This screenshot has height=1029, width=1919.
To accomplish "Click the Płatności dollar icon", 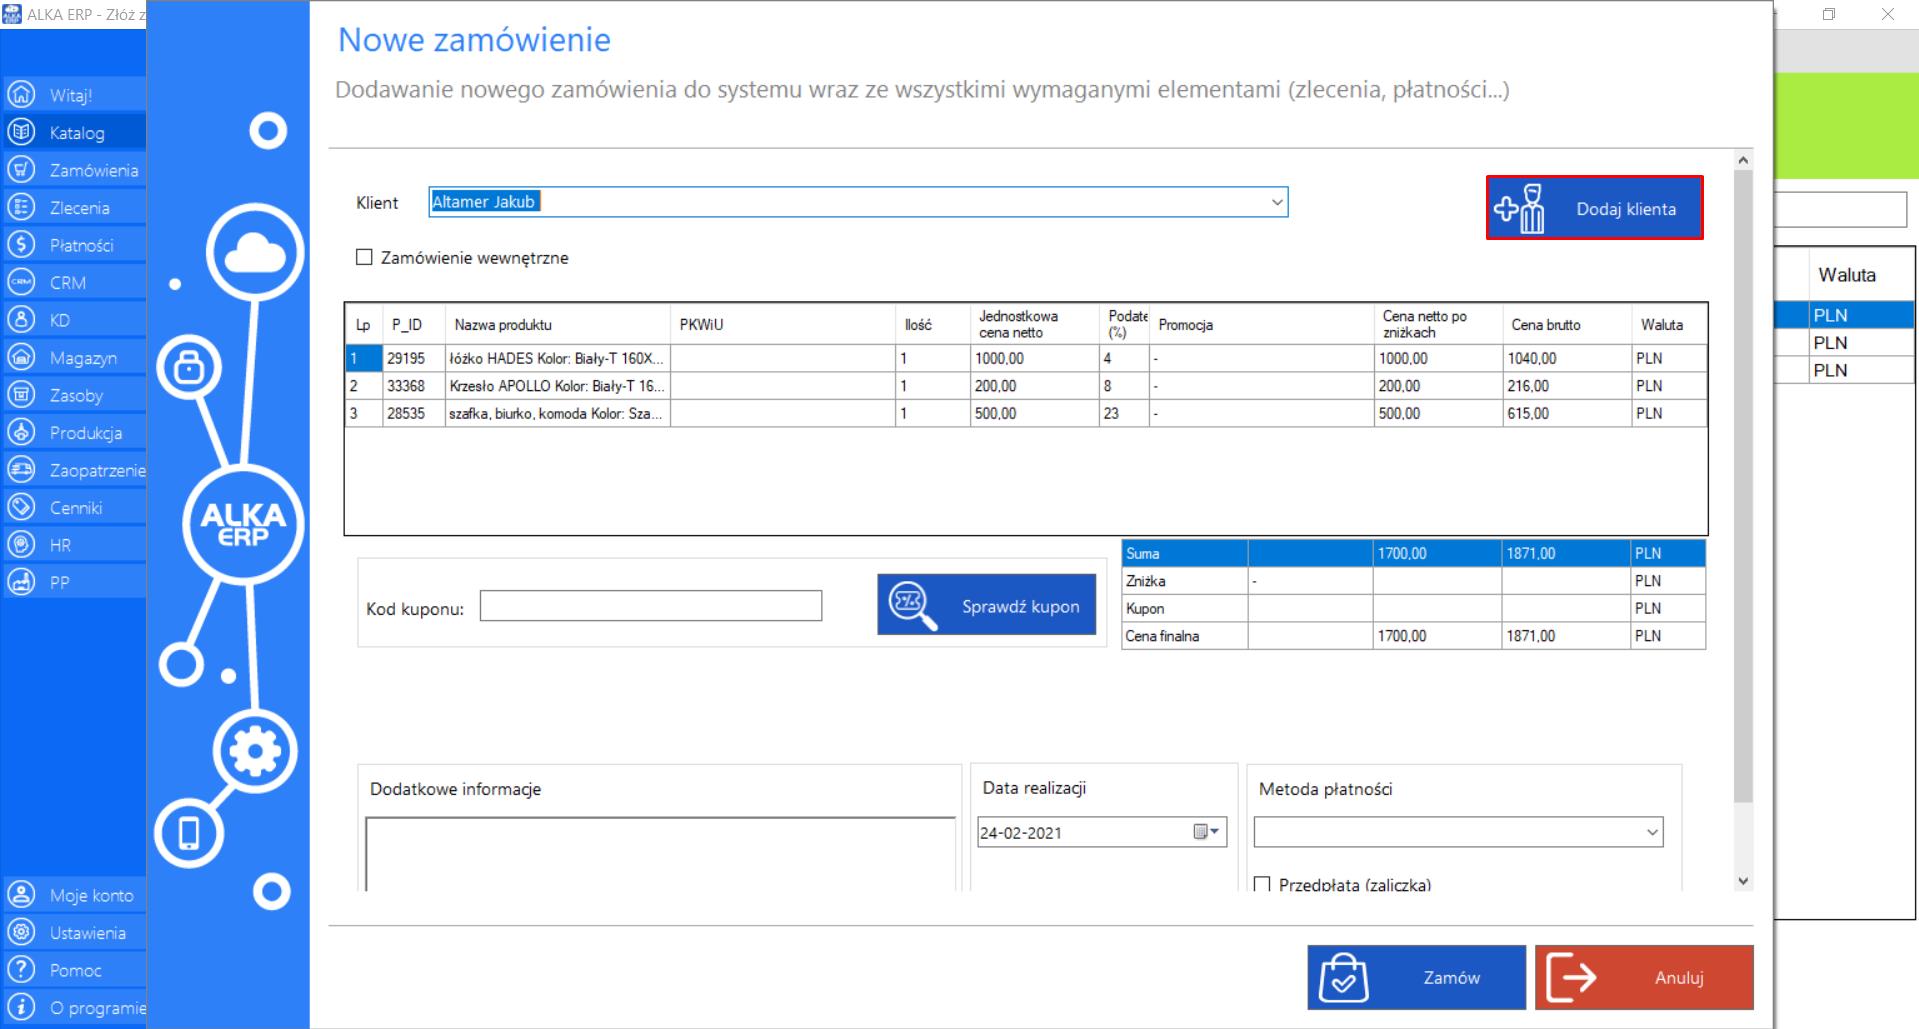I will [21, 245].
